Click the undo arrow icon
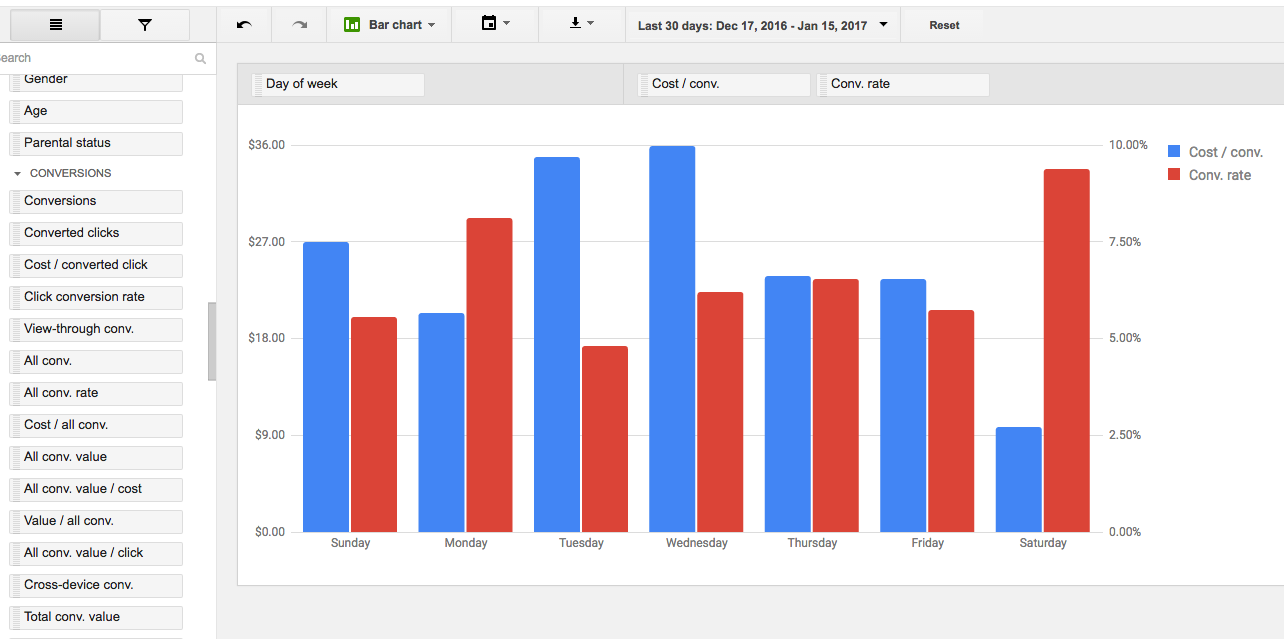The image size is (1284, 639). tap(244, 25)
